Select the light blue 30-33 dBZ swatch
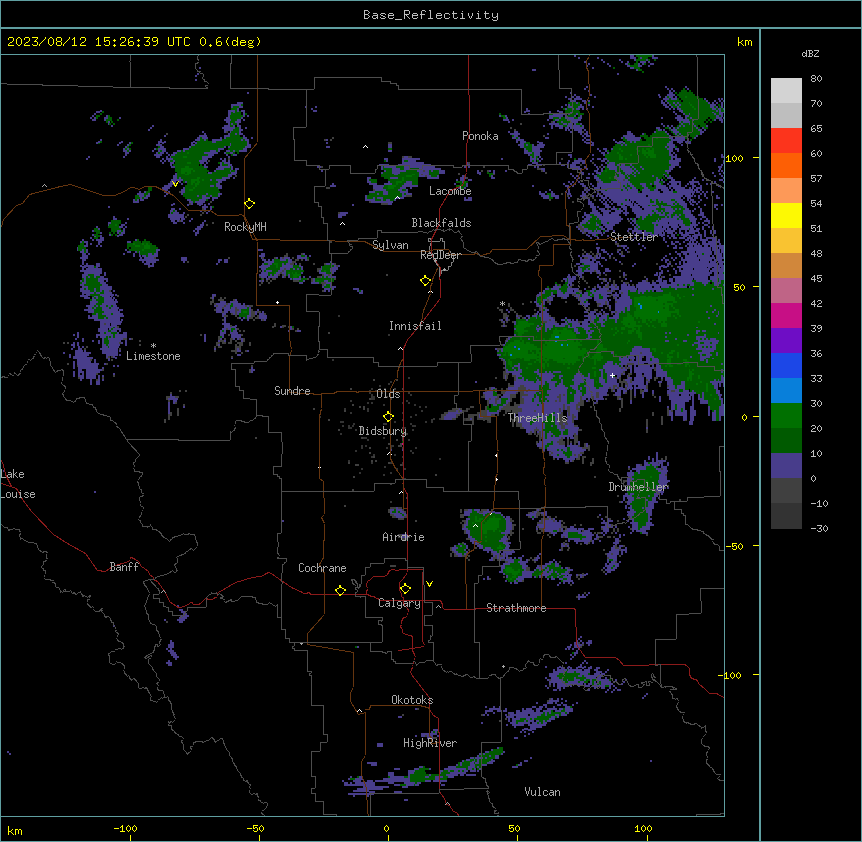 tap(786, 391)
